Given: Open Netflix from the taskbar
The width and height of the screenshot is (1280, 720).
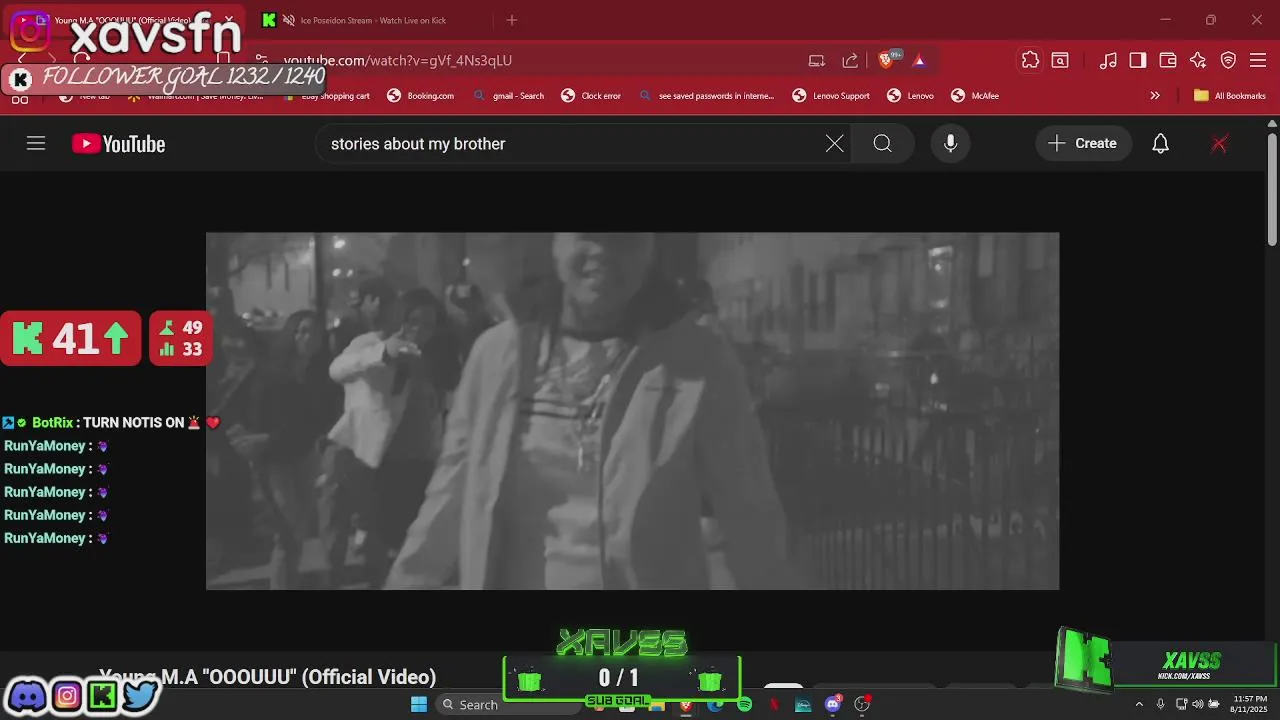Looking at the screenshot, I should (774, 705).
